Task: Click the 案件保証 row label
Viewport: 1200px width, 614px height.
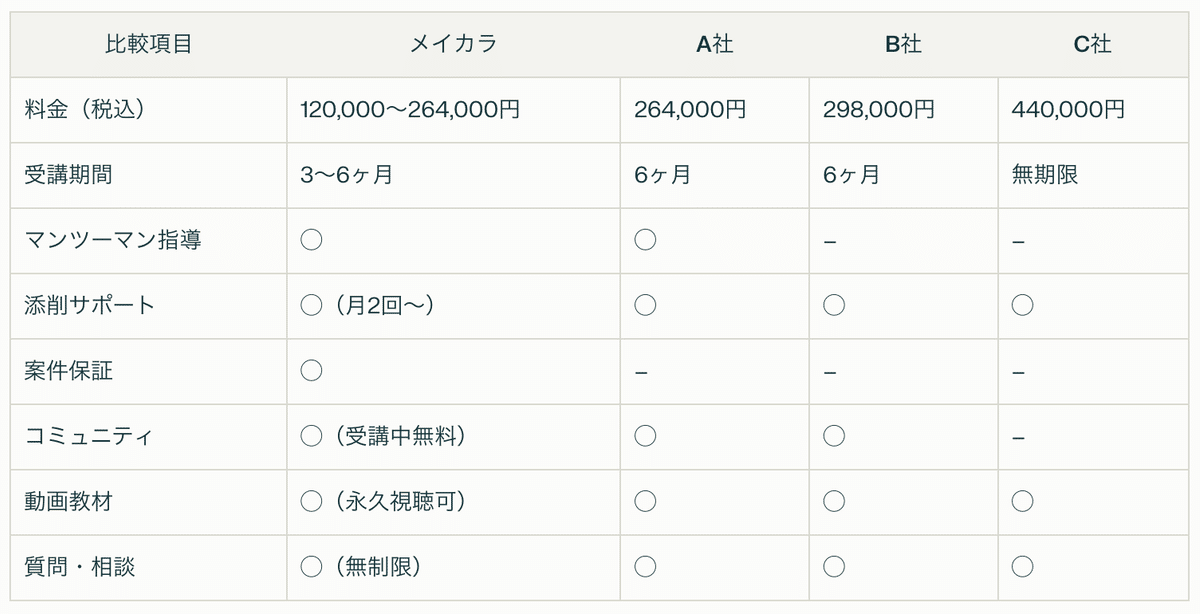Action: coord(68,371)
